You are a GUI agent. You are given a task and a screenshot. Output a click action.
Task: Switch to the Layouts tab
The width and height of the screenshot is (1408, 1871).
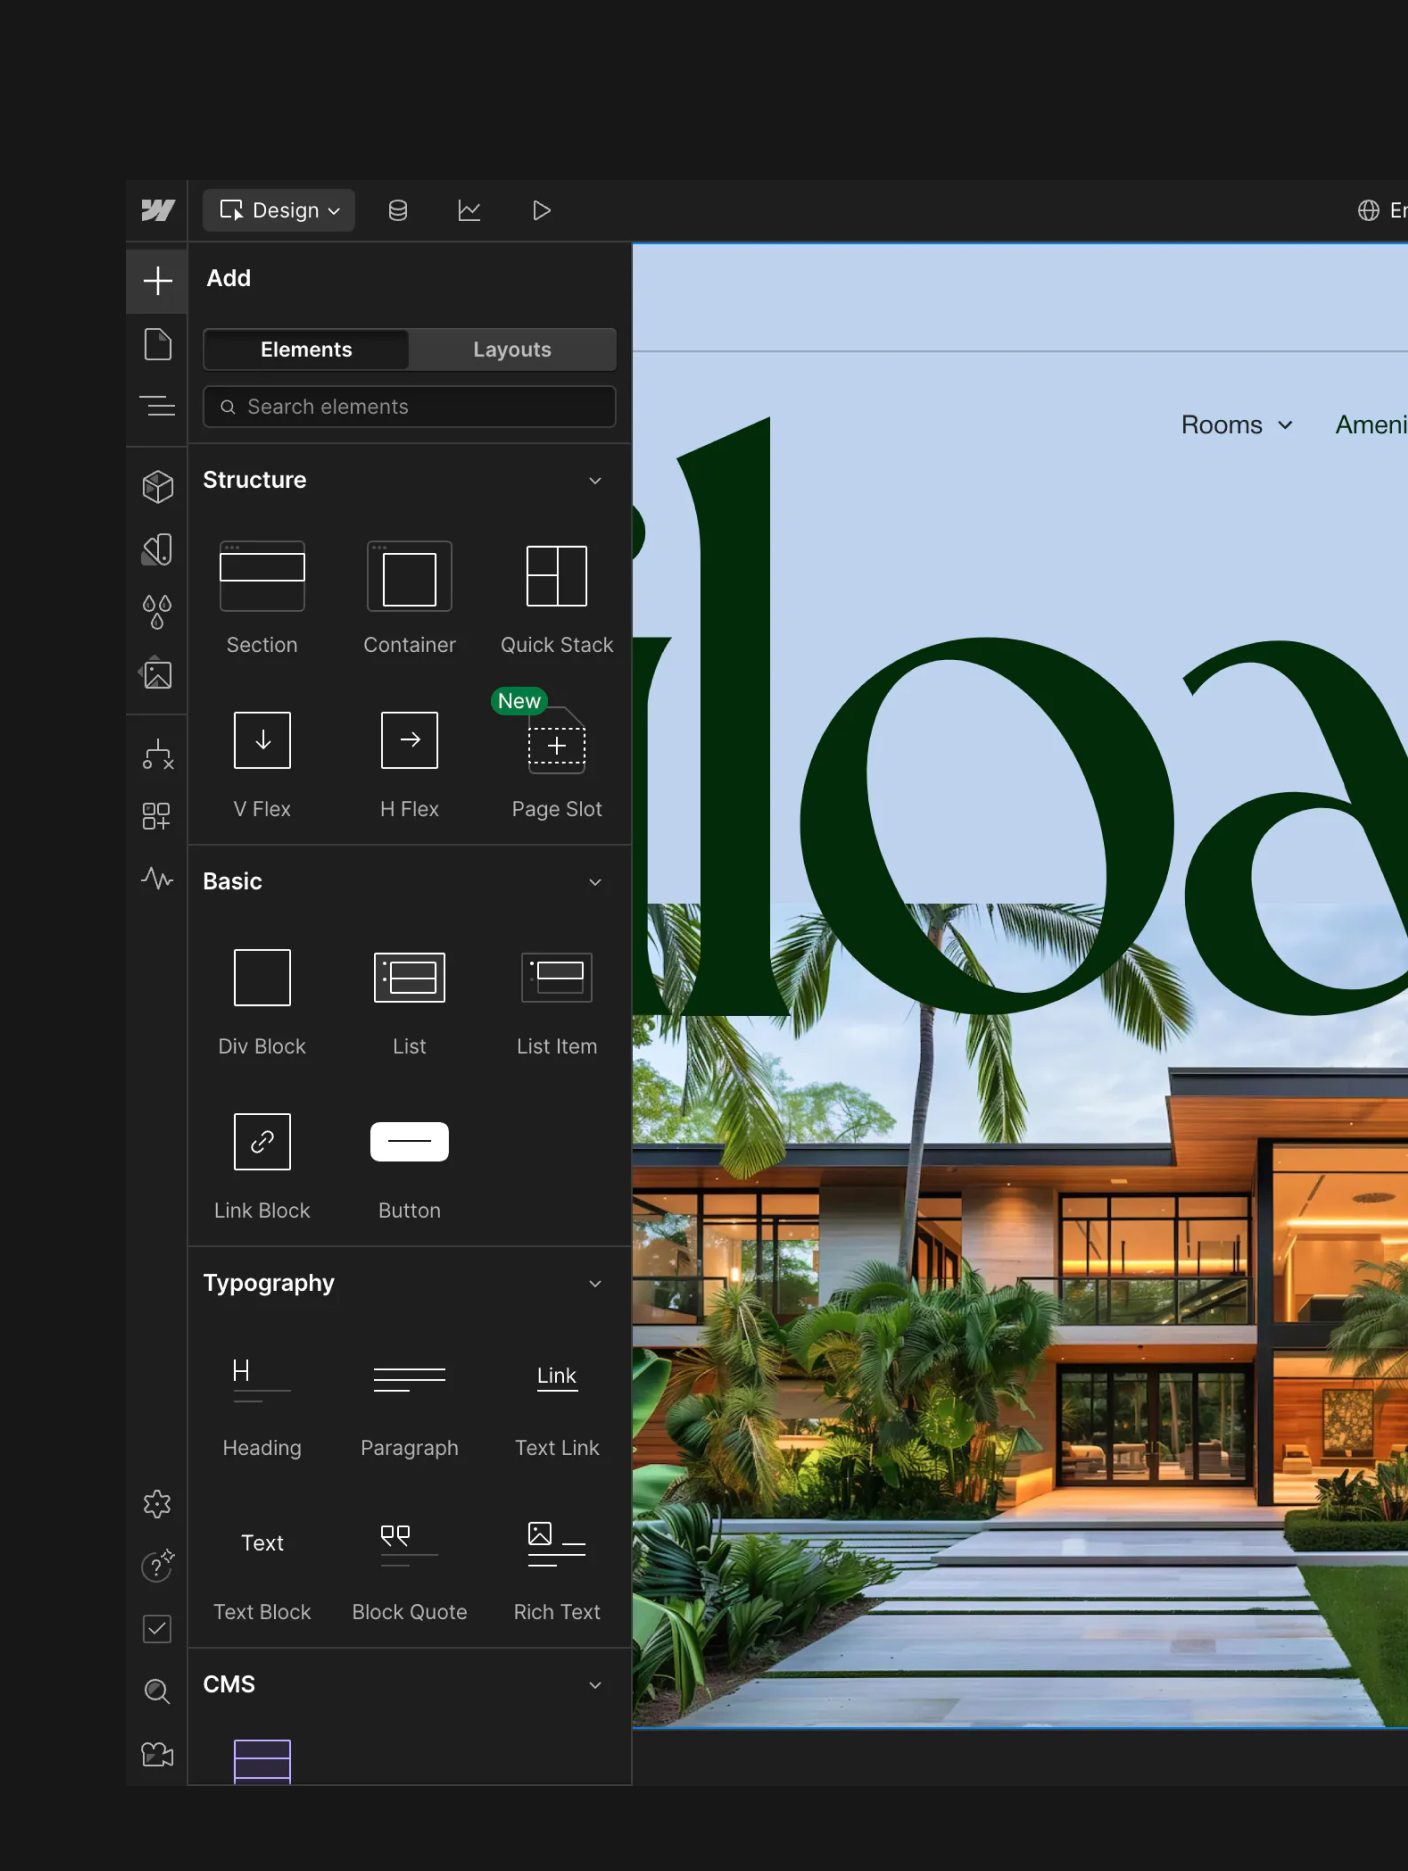click(x=512, y=349)
